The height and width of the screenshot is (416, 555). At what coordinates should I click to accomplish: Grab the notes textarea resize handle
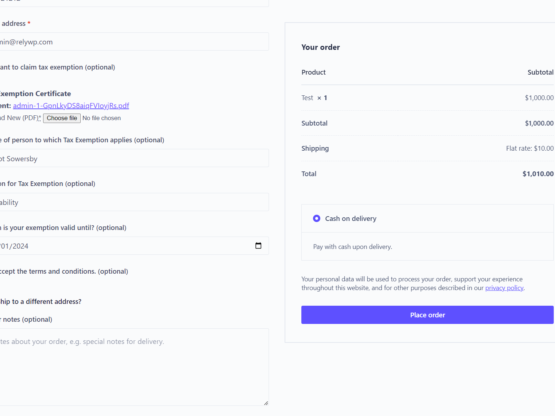(266, 403)
